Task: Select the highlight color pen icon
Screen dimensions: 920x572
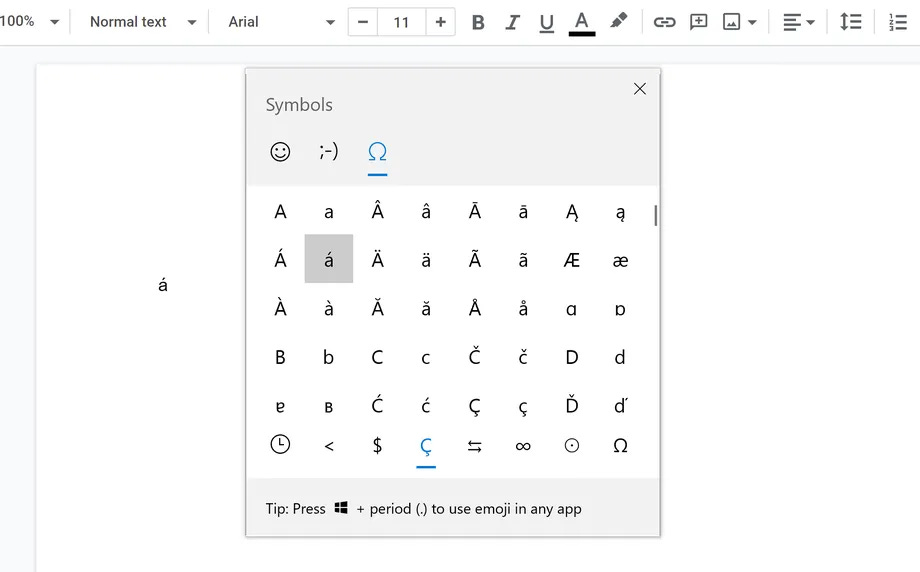Action: click(619, 21)
